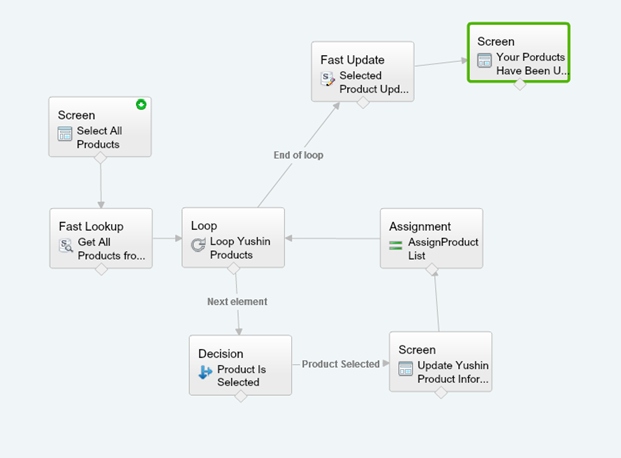Image resolution: width=621 pixels, height=458 pixels.
Task: Click the Update Yushin Product screen icon
Action: [405, 369]
